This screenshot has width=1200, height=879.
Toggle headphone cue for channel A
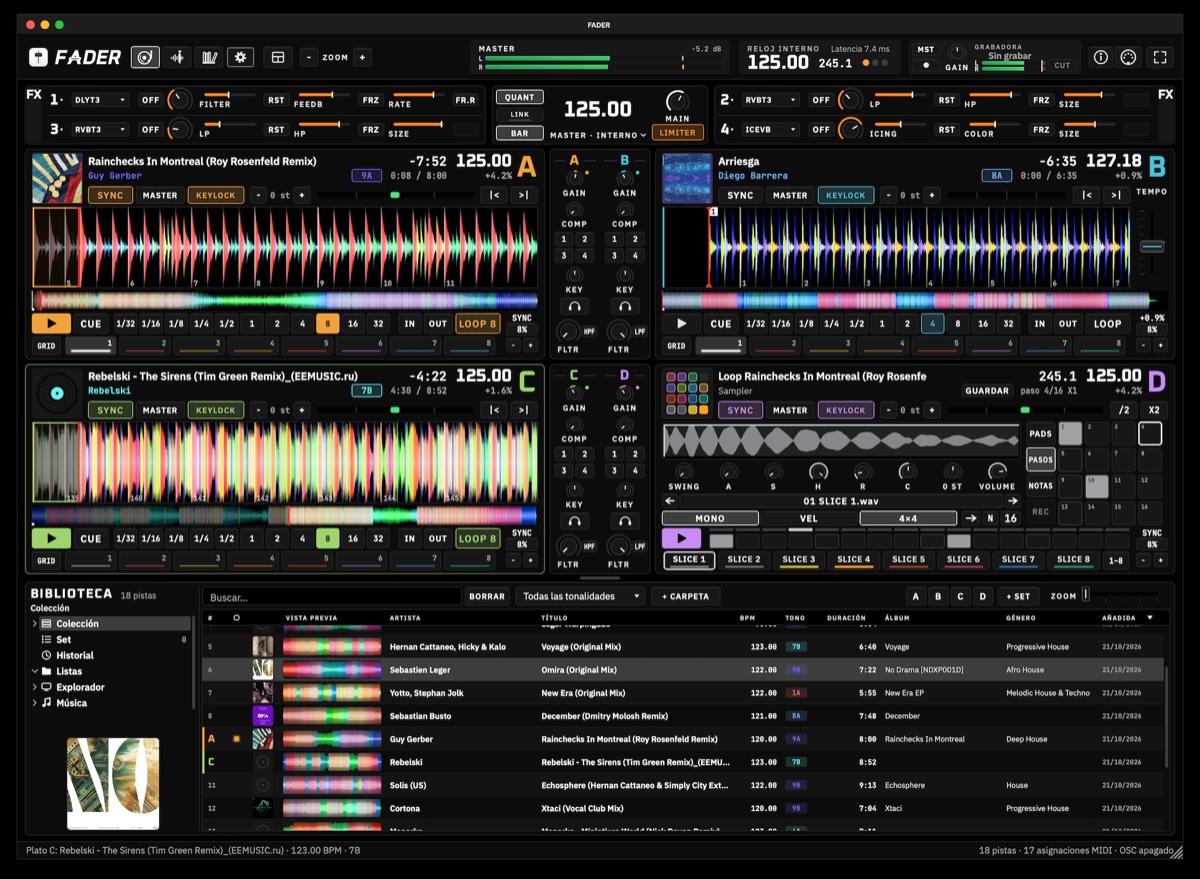pyautogui.click(x=574, y=306)
